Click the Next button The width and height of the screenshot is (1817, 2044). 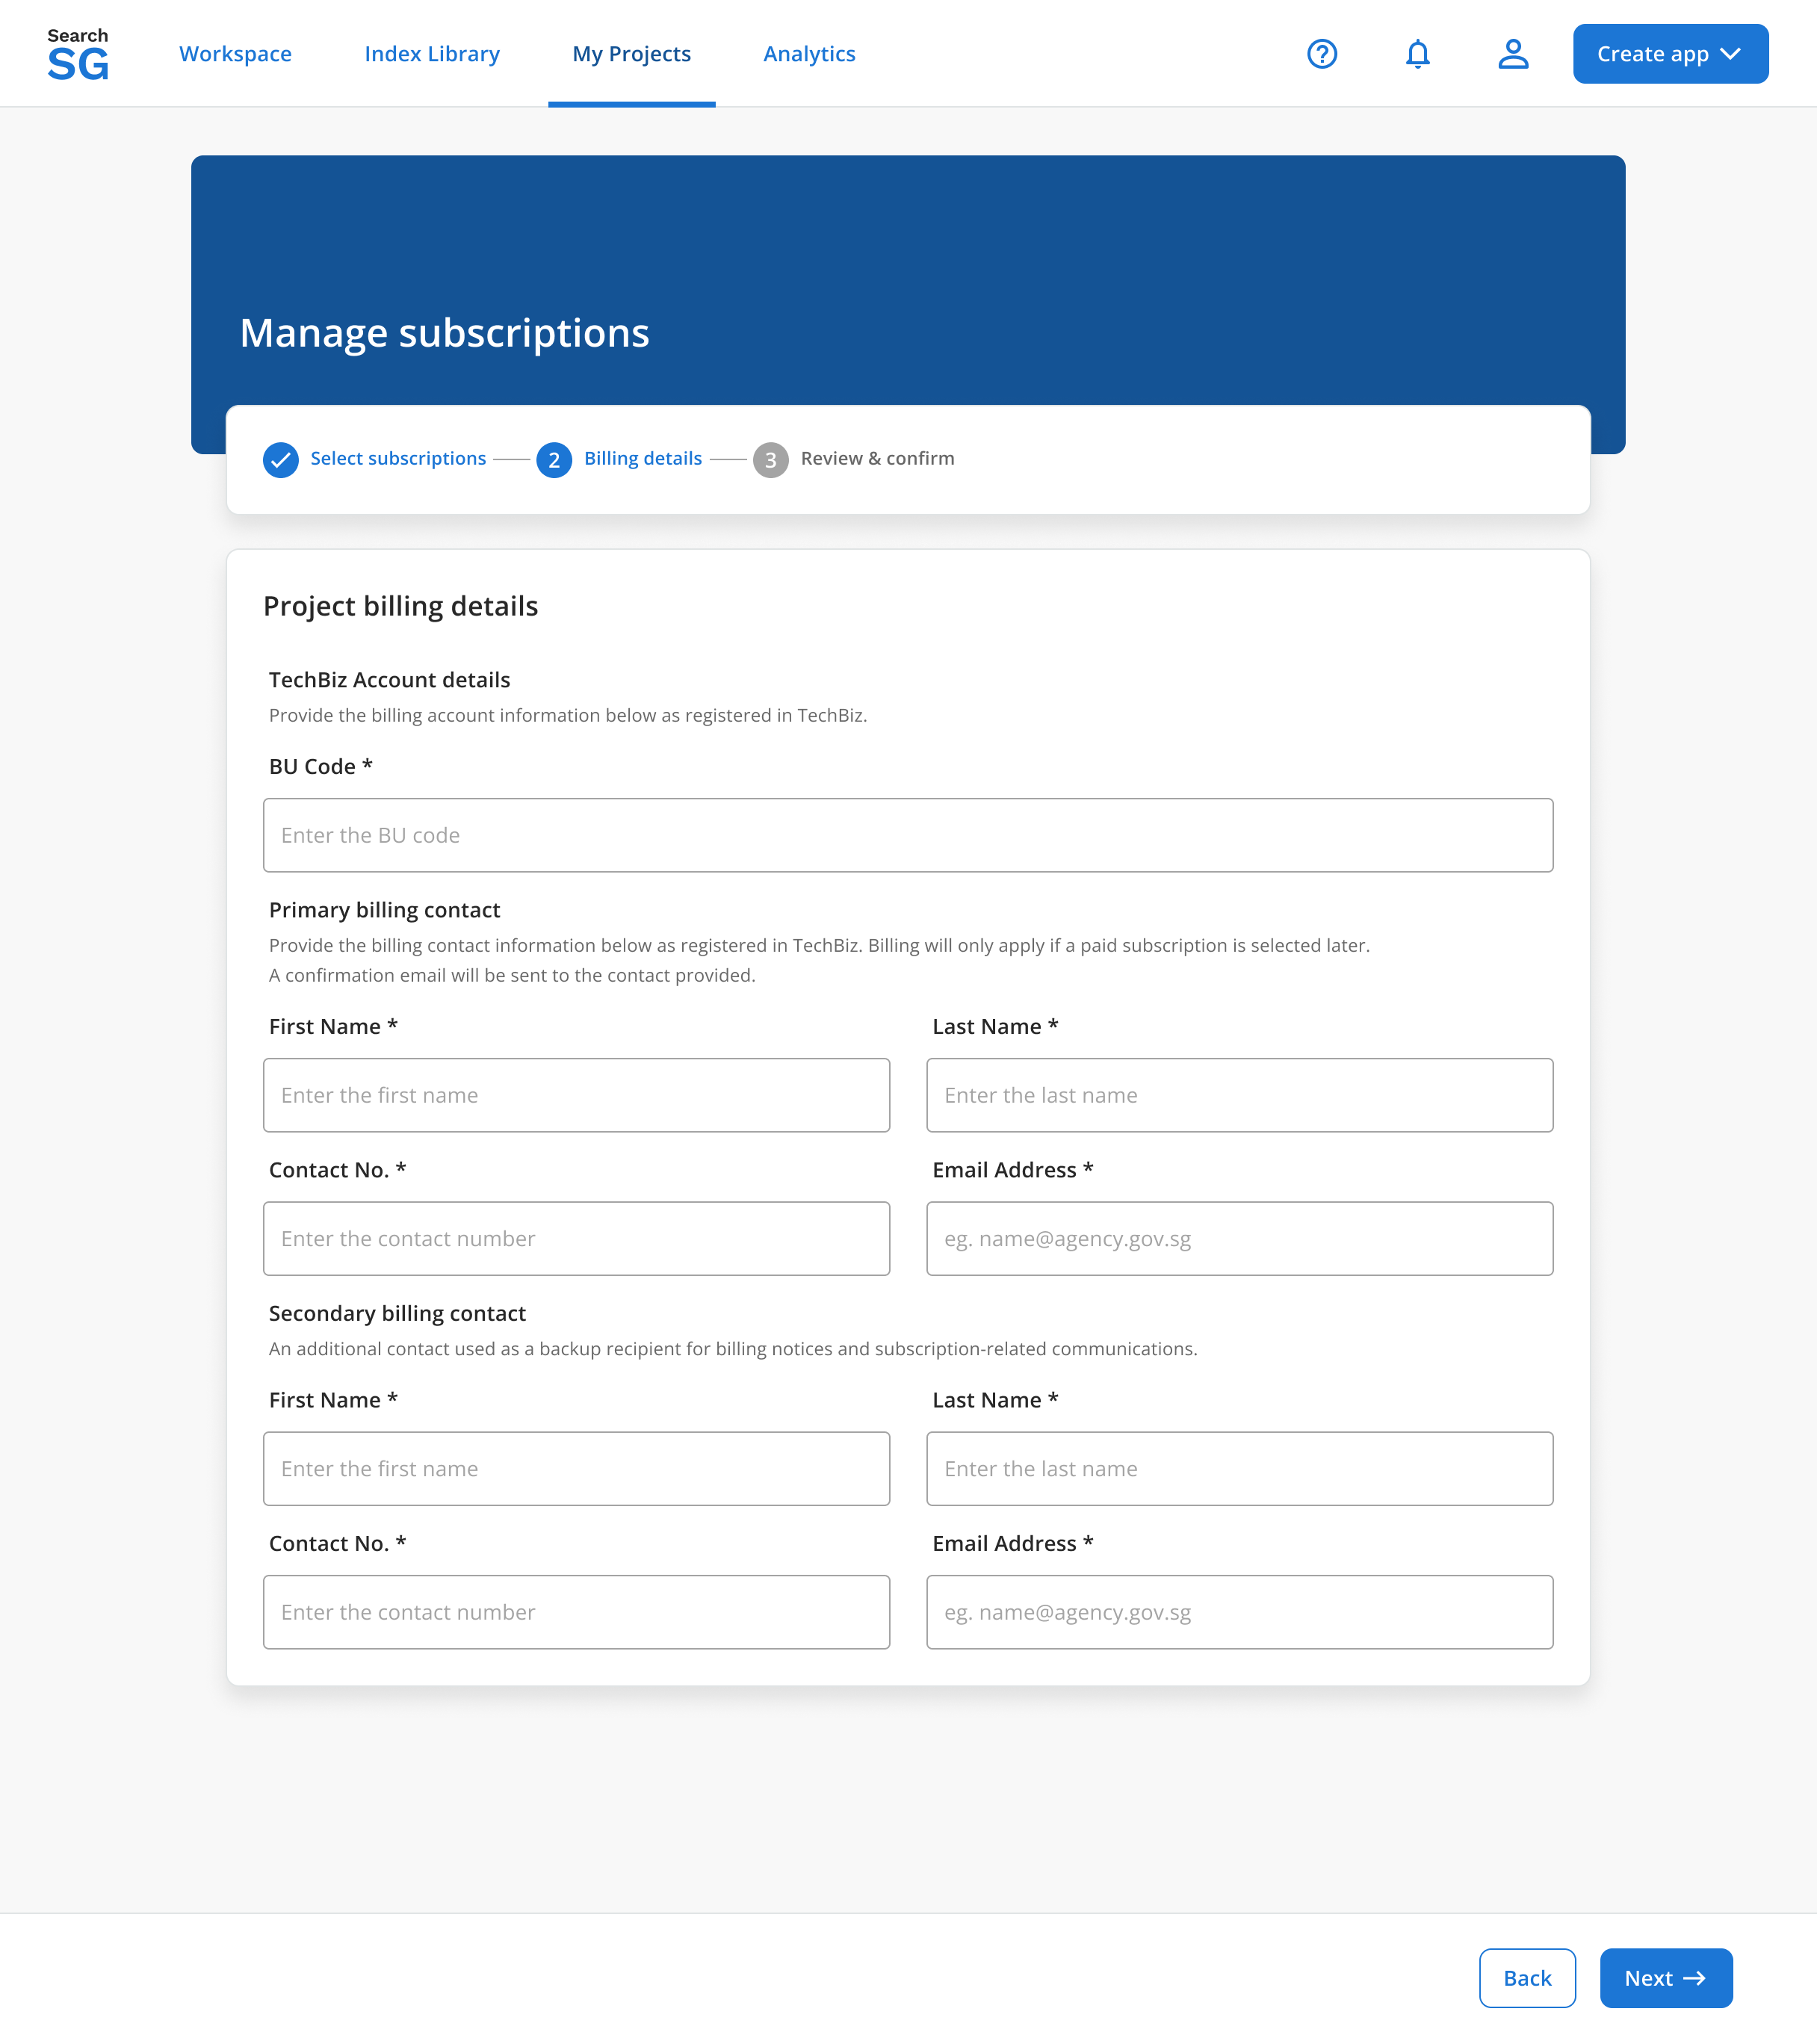1666,1977
